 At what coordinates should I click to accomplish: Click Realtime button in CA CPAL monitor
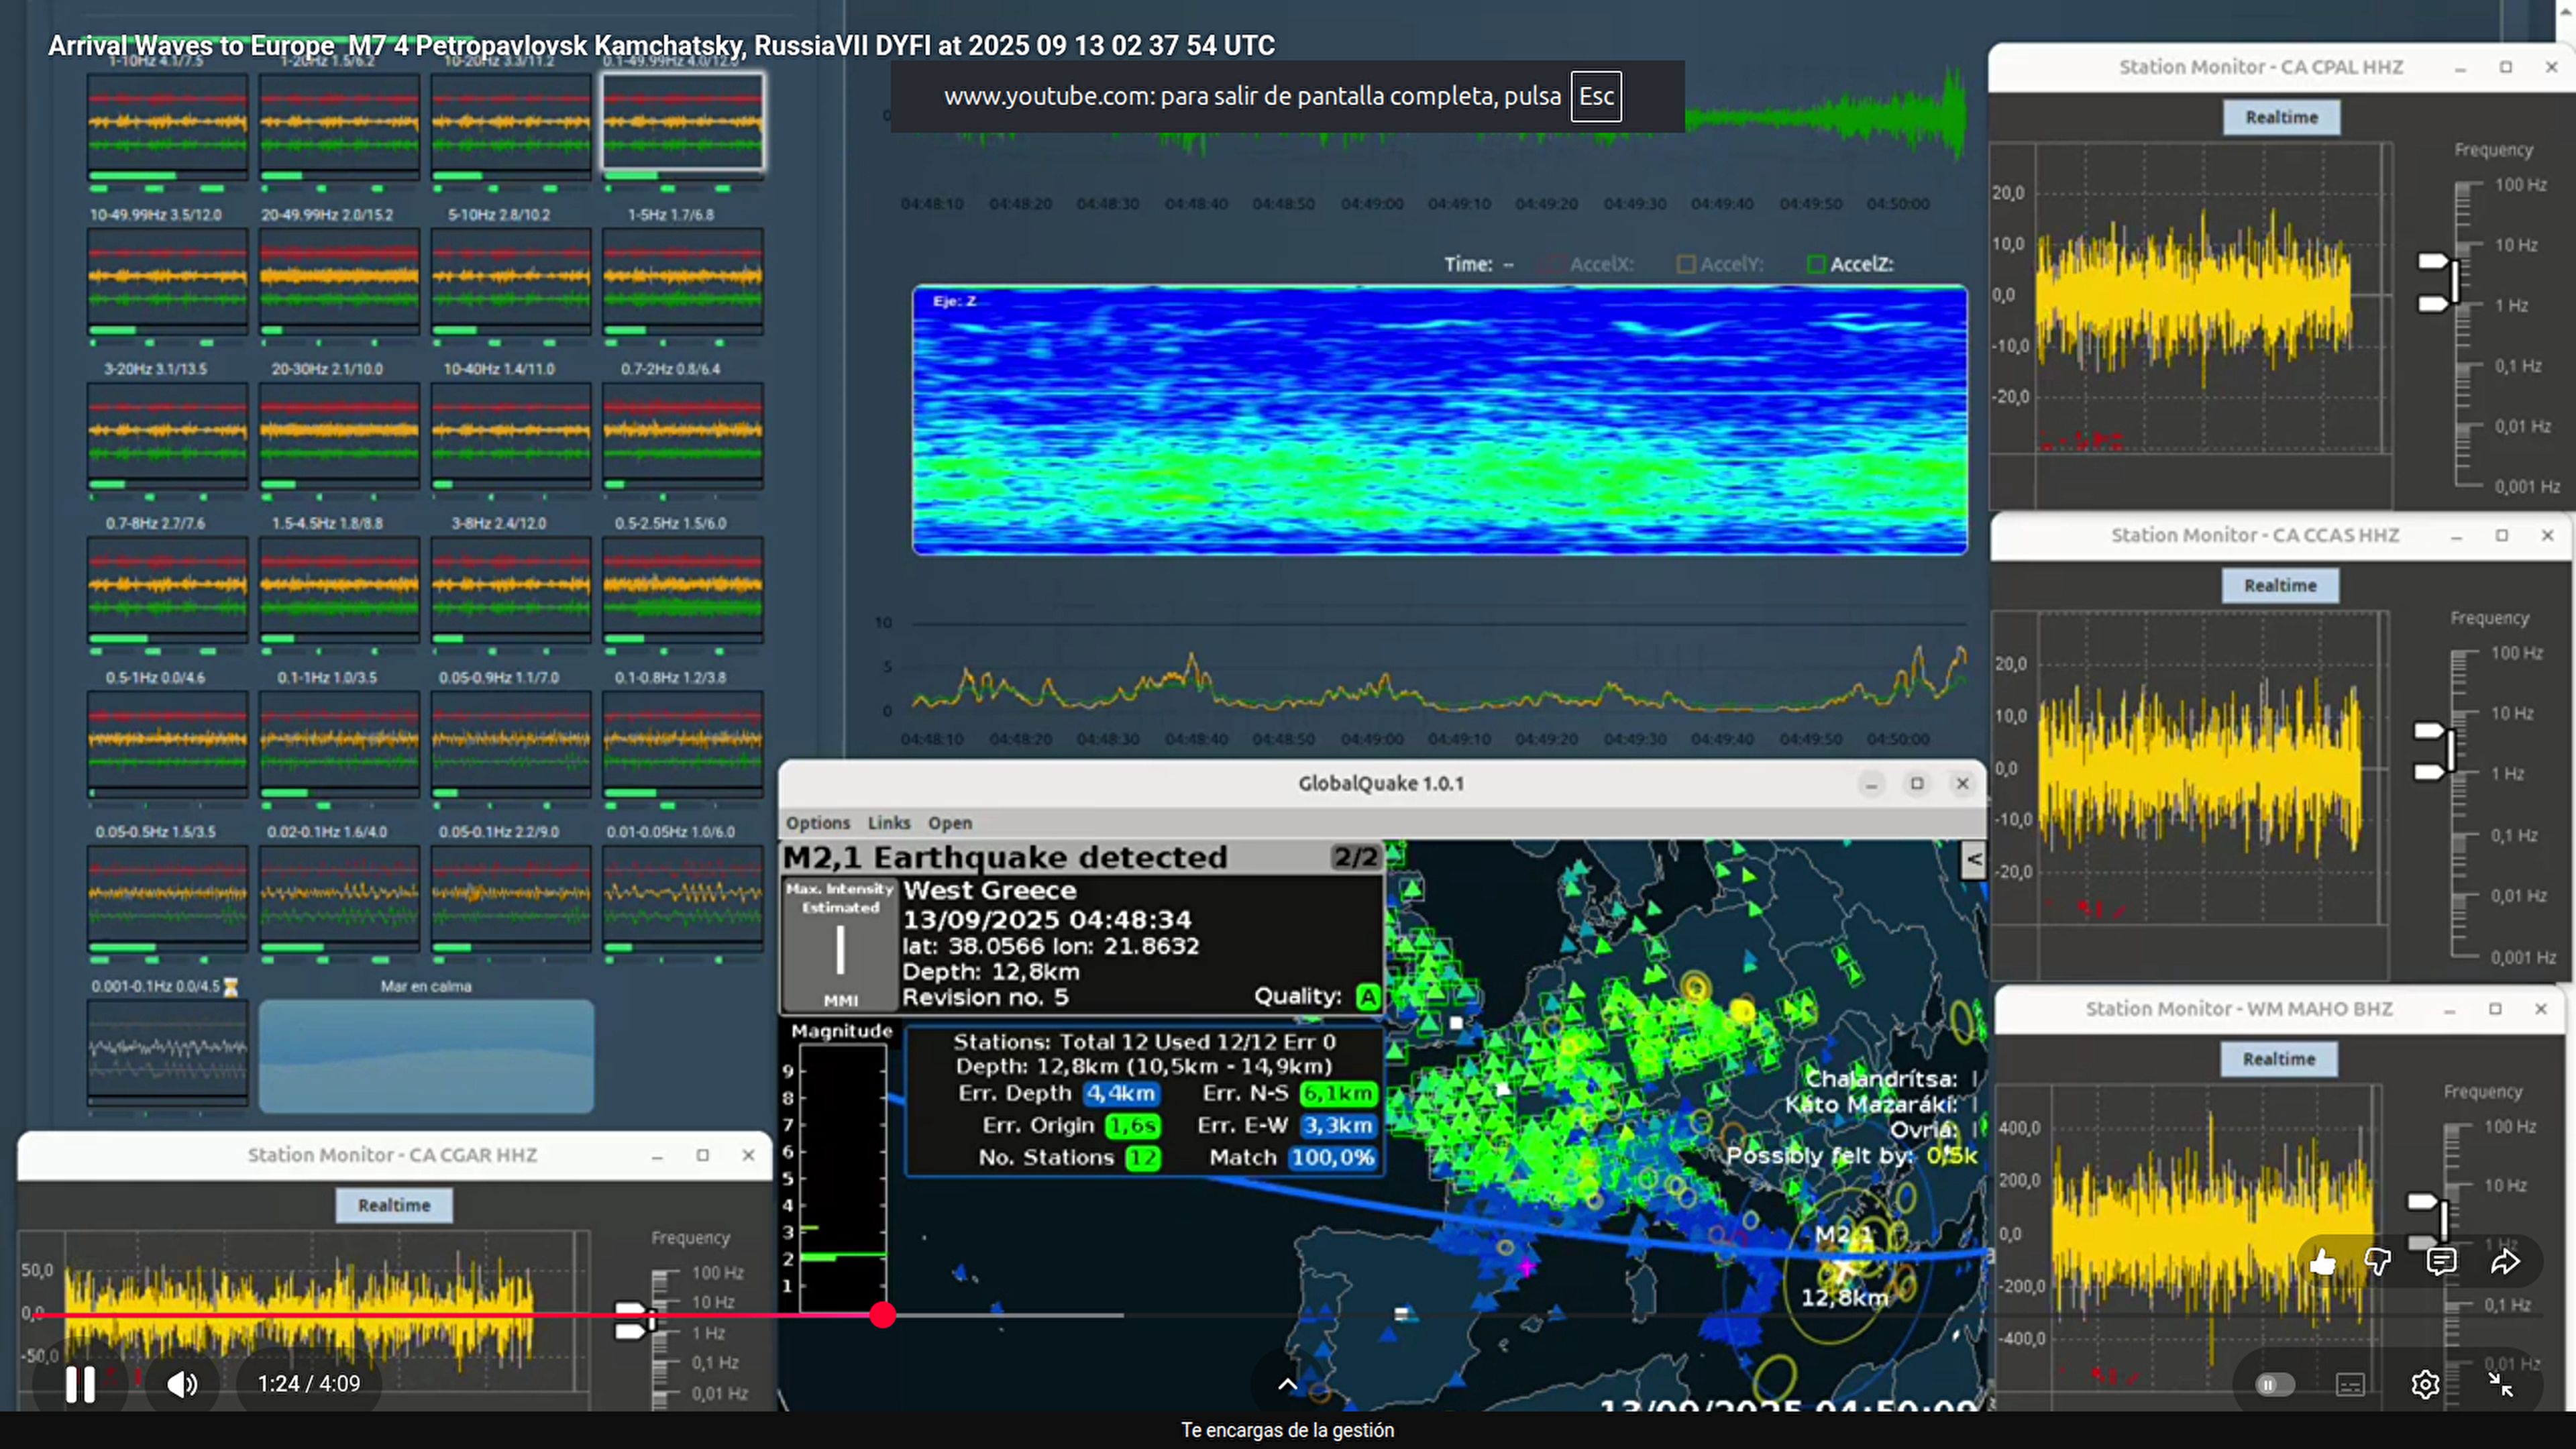click(2281, 117)
